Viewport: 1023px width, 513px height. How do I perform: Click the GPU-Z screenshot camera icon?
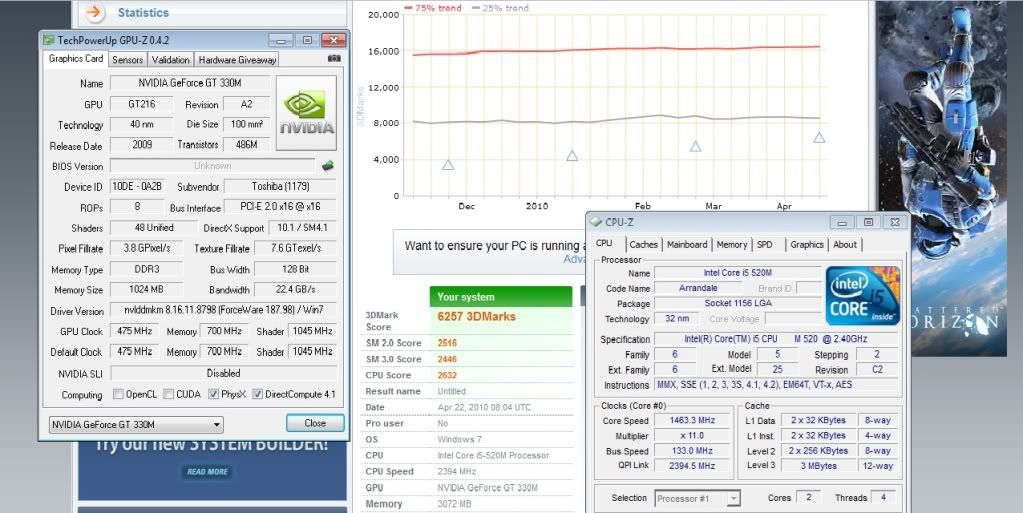click(x=334, y=59)
